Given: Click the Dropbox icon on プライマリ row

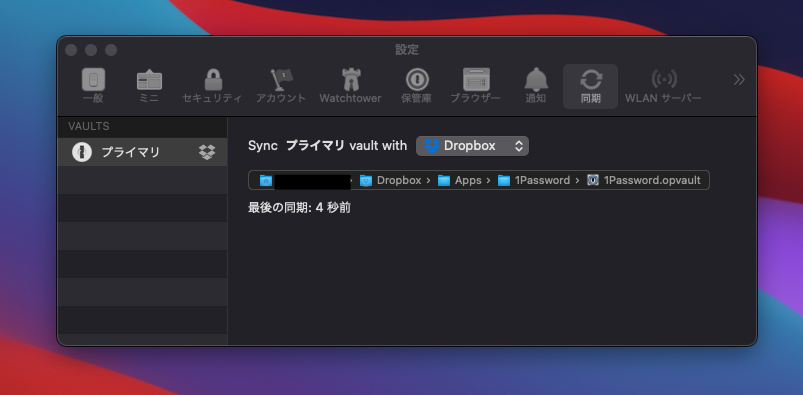Looking at the screenshot, I should (207, 152).
